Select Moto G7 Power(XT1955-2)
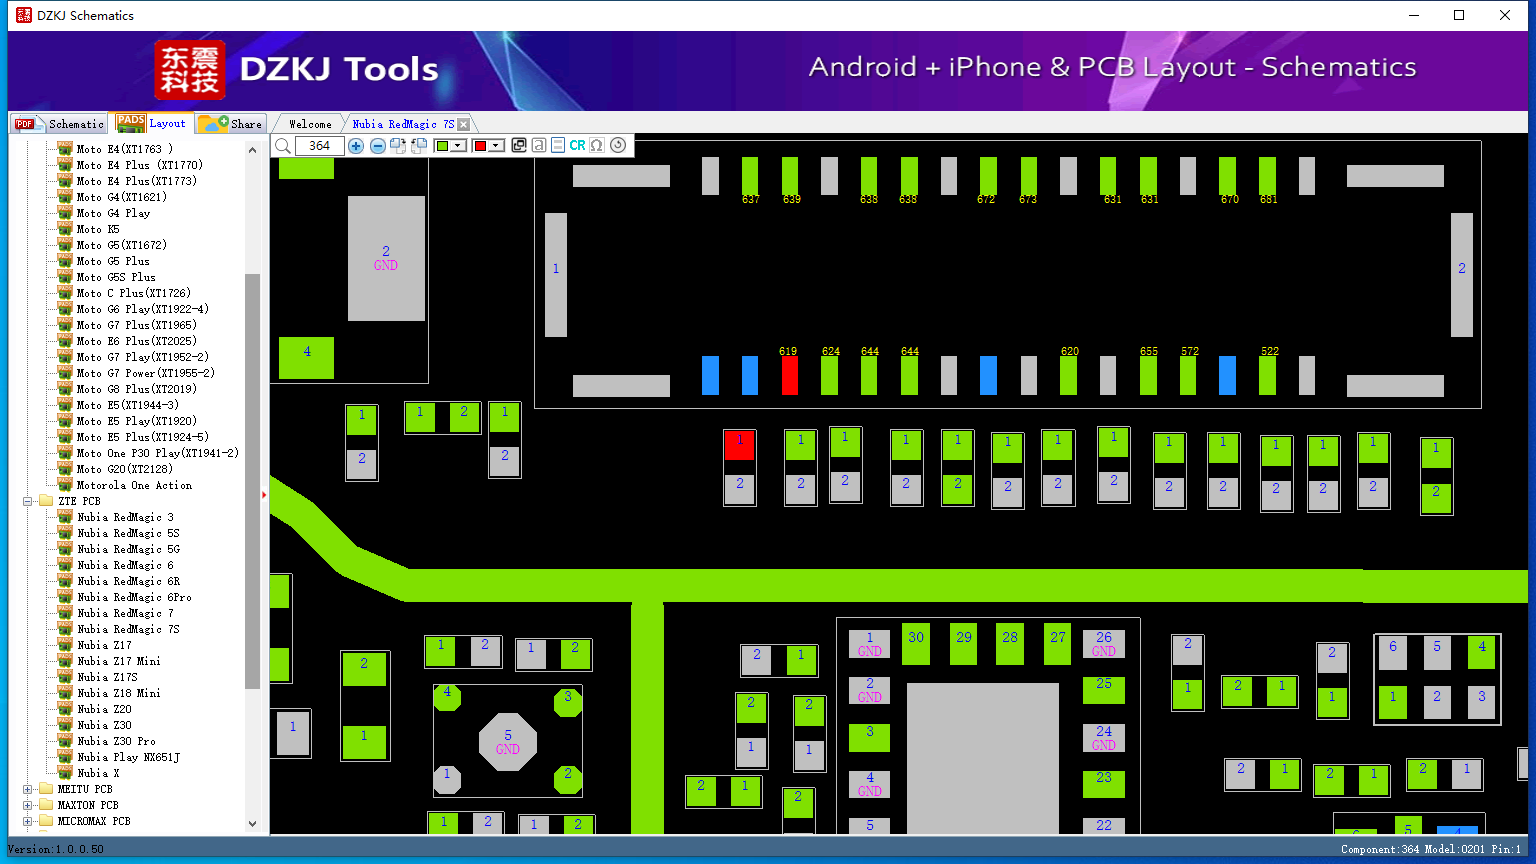The width and height of the screenshot is (1536, 864). click(x=145, y=373)
